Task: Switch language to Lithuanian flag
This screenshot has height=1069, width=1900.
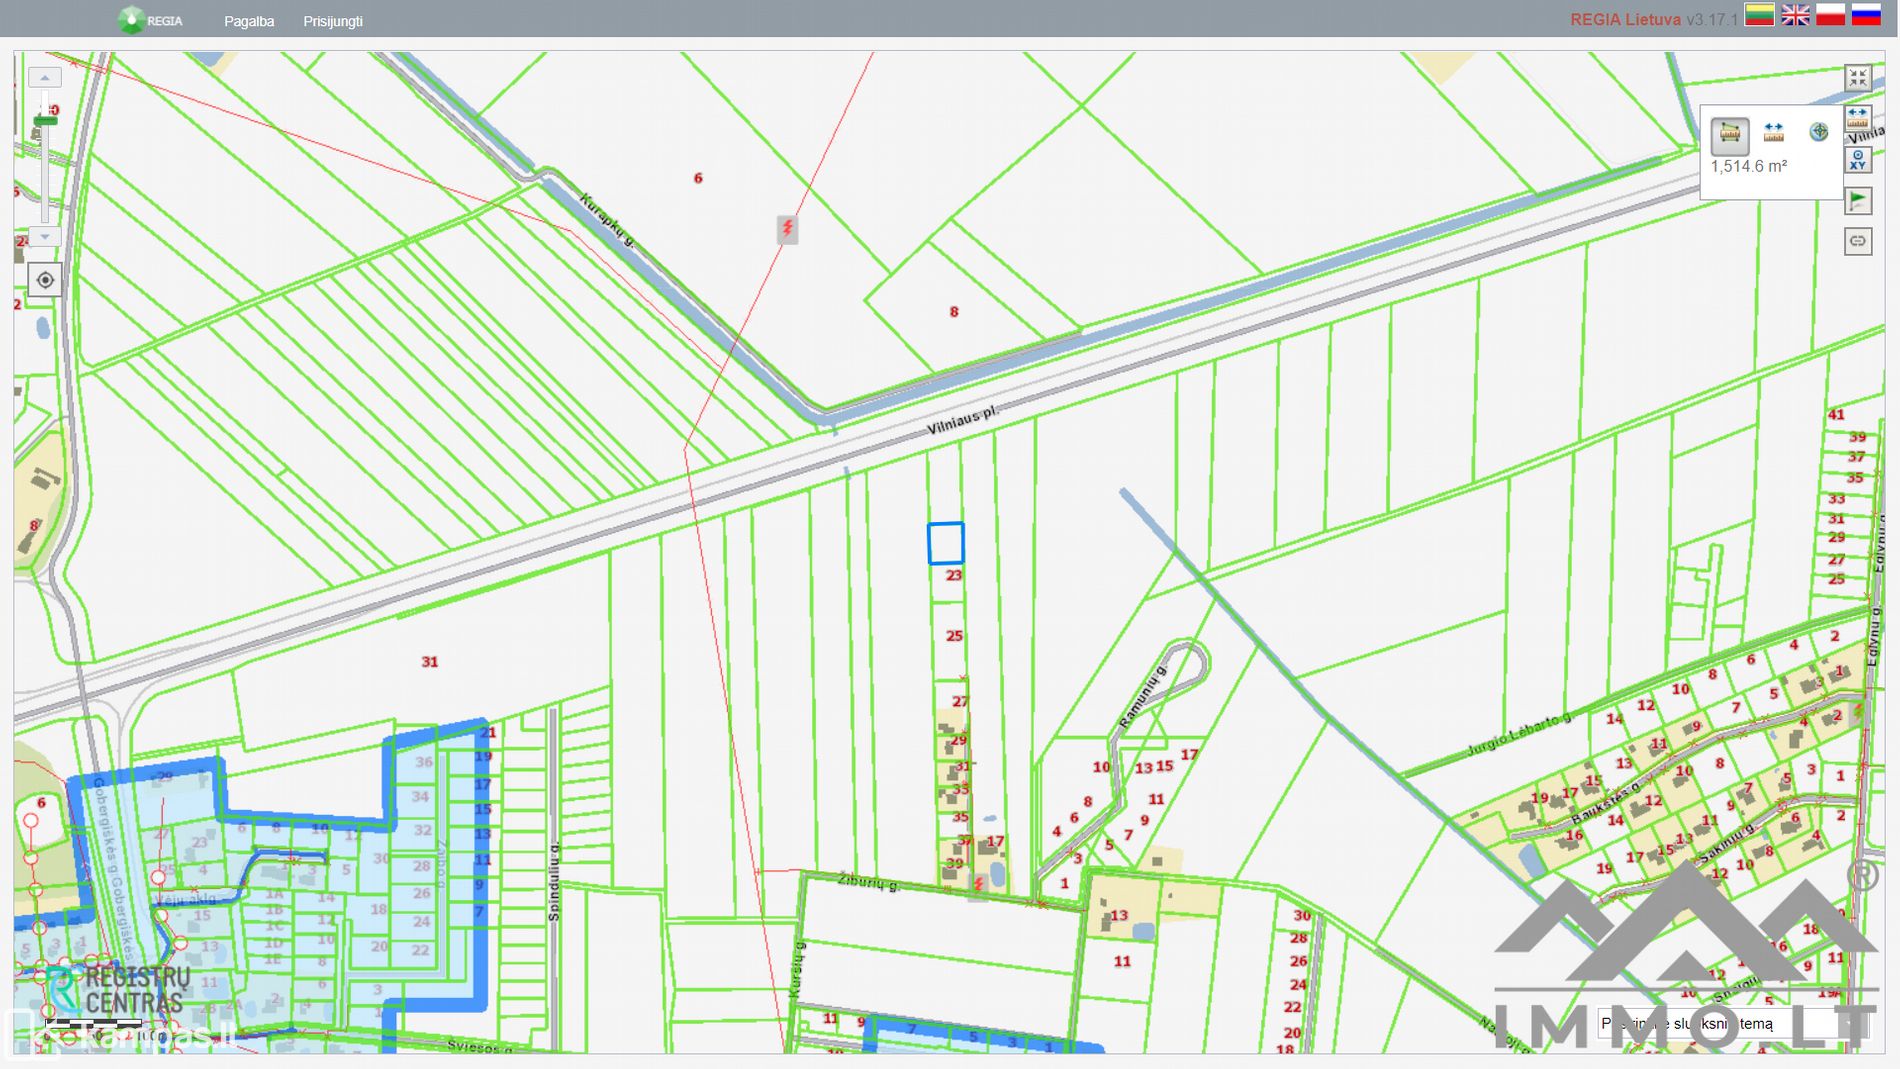Action: 1759,15
